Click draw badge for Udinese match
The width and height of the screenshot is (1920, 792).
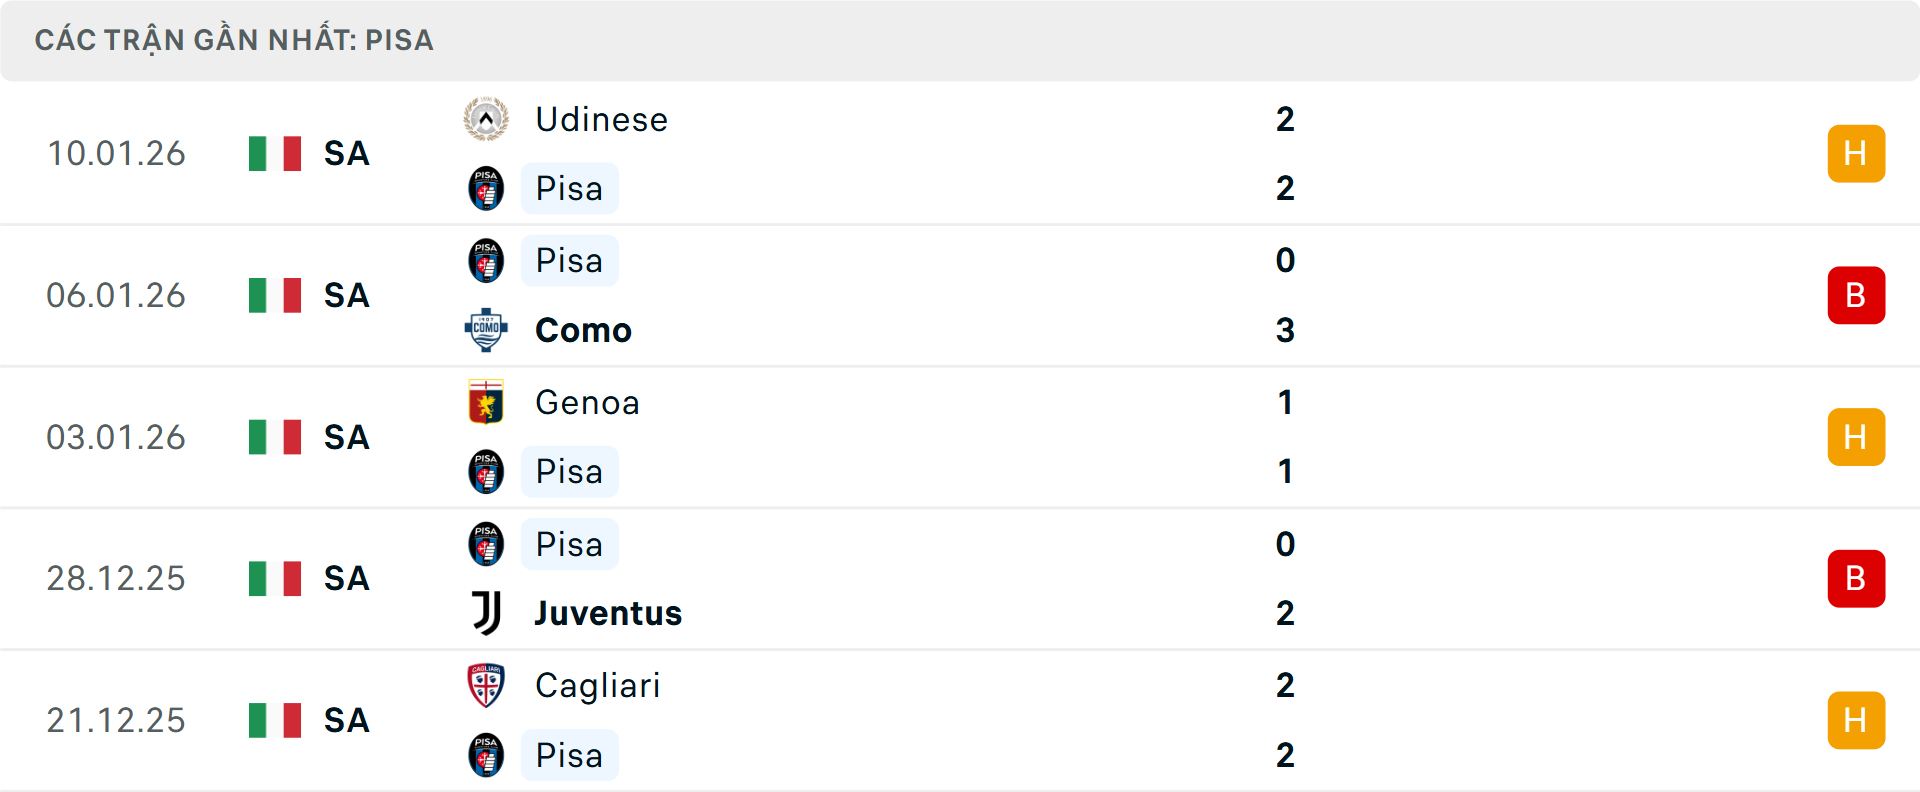(x=1856, y=154)
